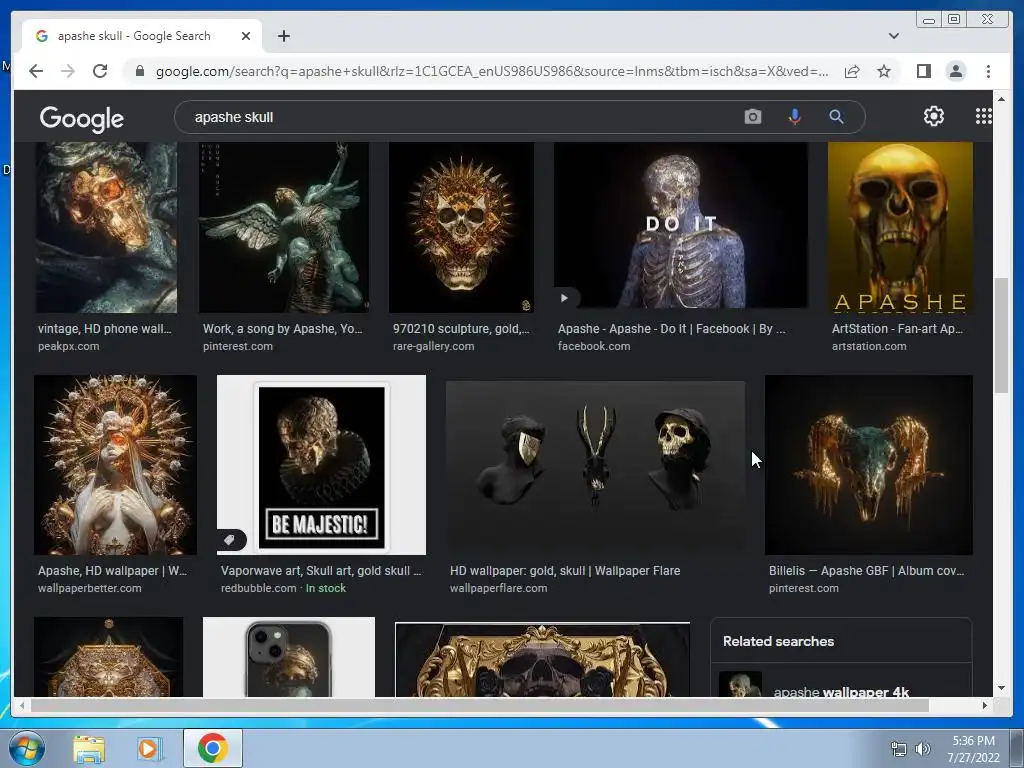Open File Explorer from taskbar
This screenshot has height=768, width=1024.
[x=89, y=749]
